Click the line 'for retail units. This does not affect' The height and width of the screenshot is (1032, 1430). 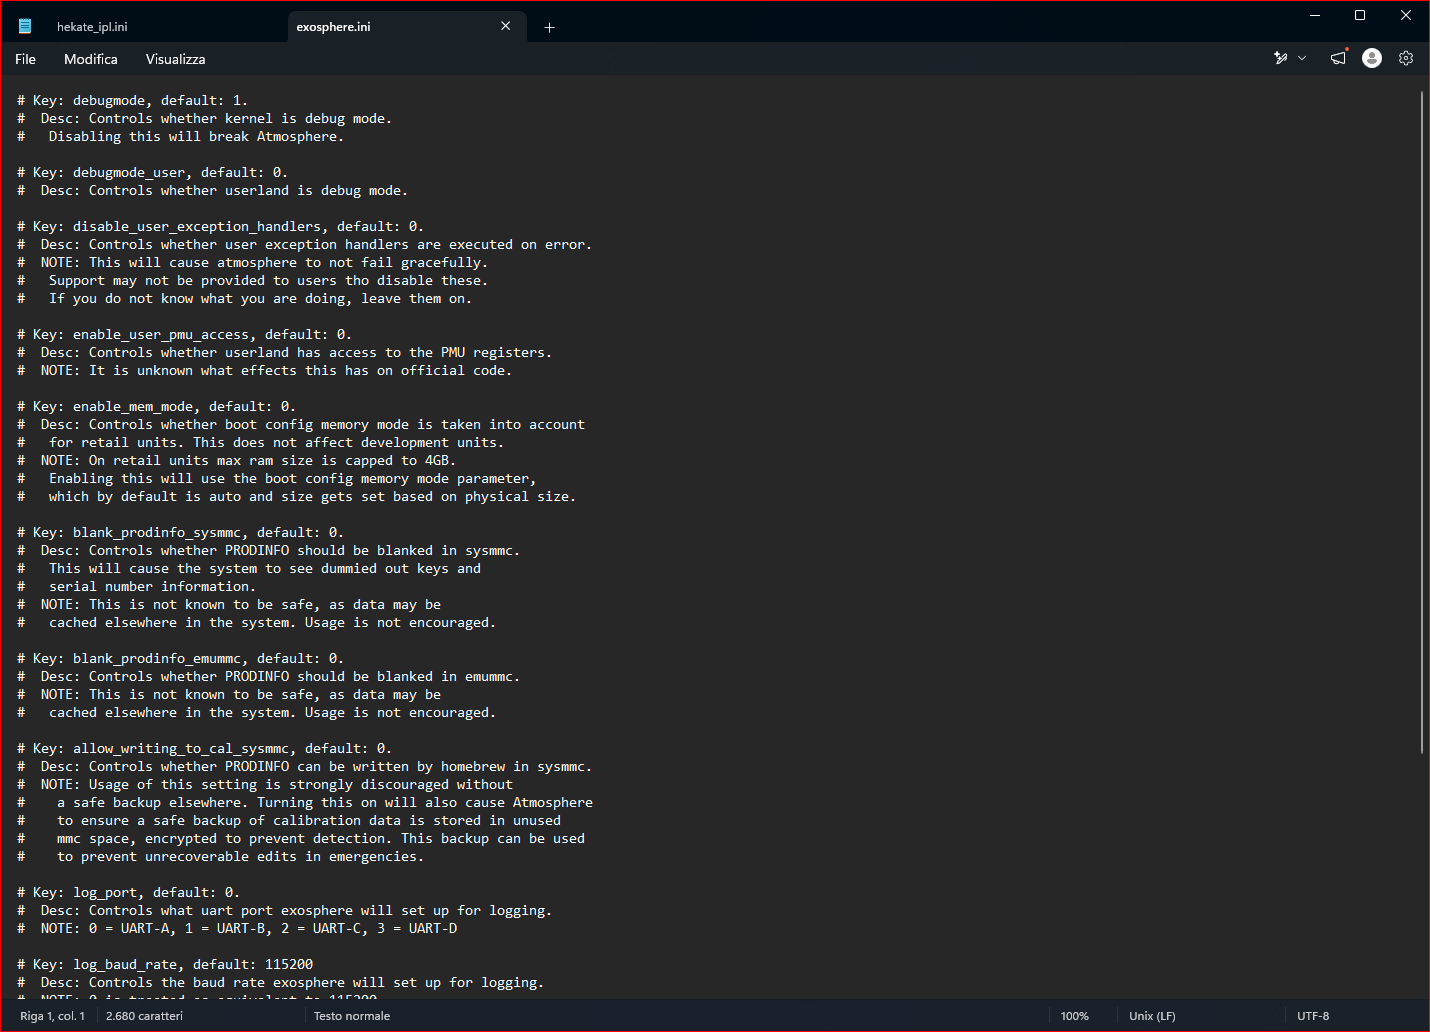[260, 443]
